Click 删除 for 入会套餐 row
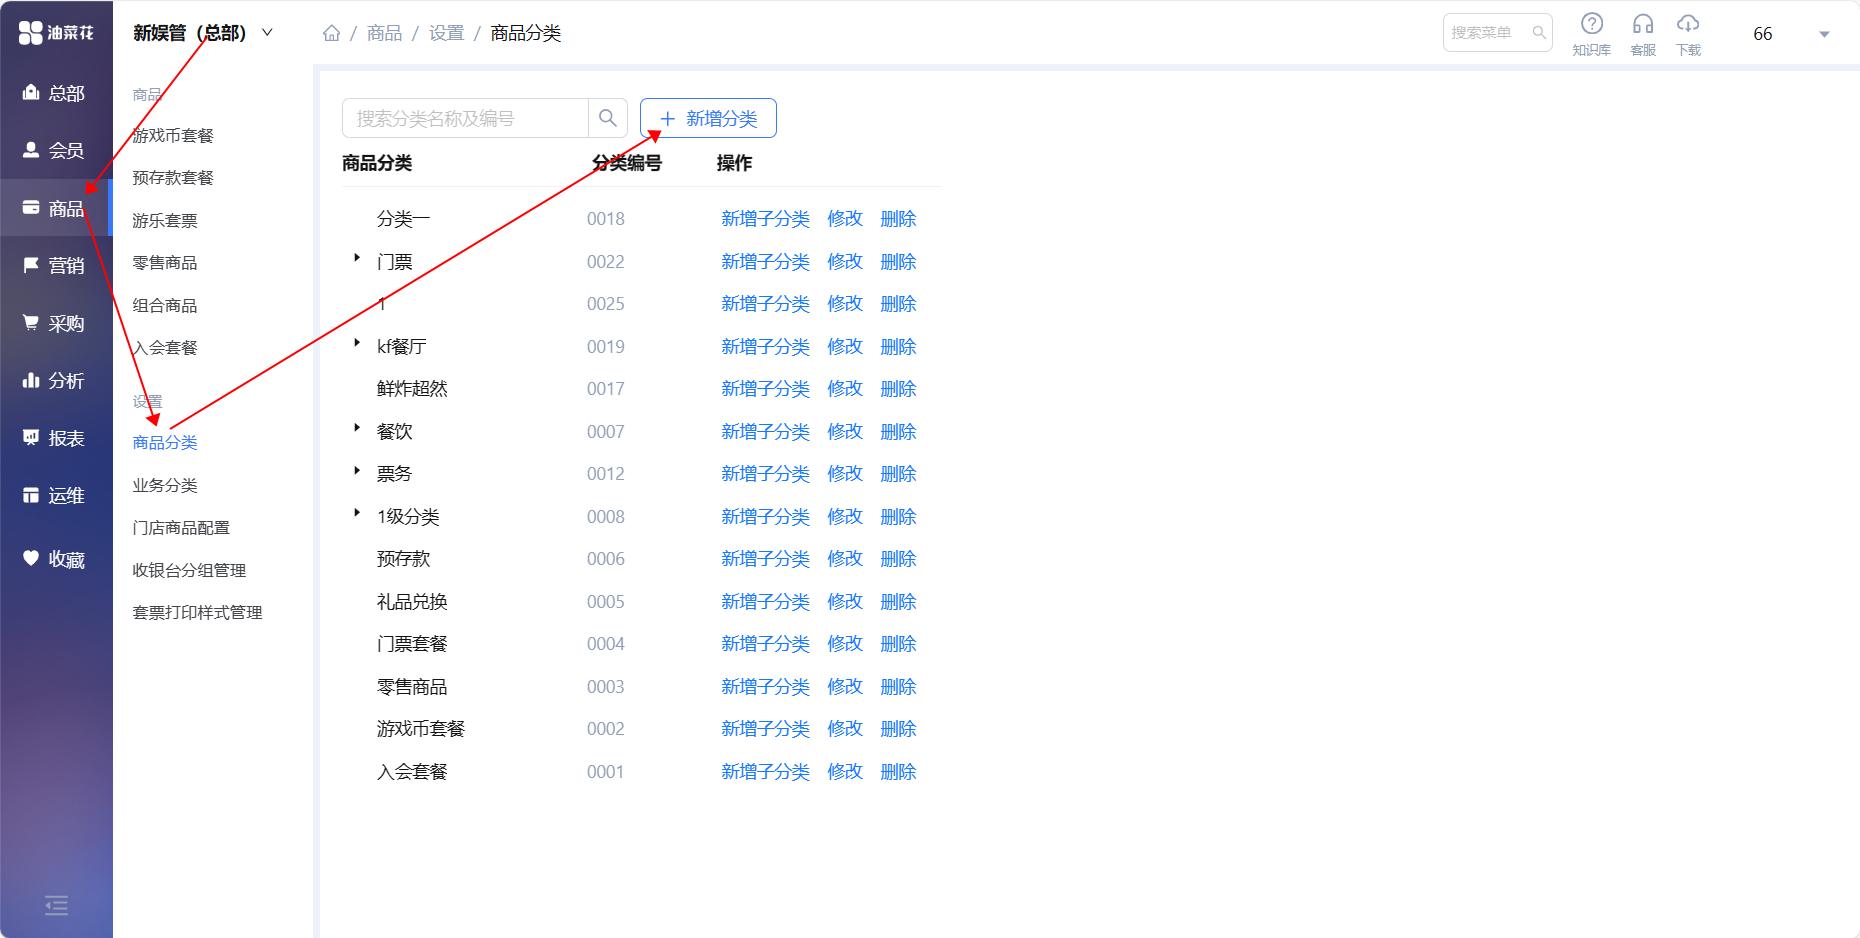1860x938 pixels. 898,771
